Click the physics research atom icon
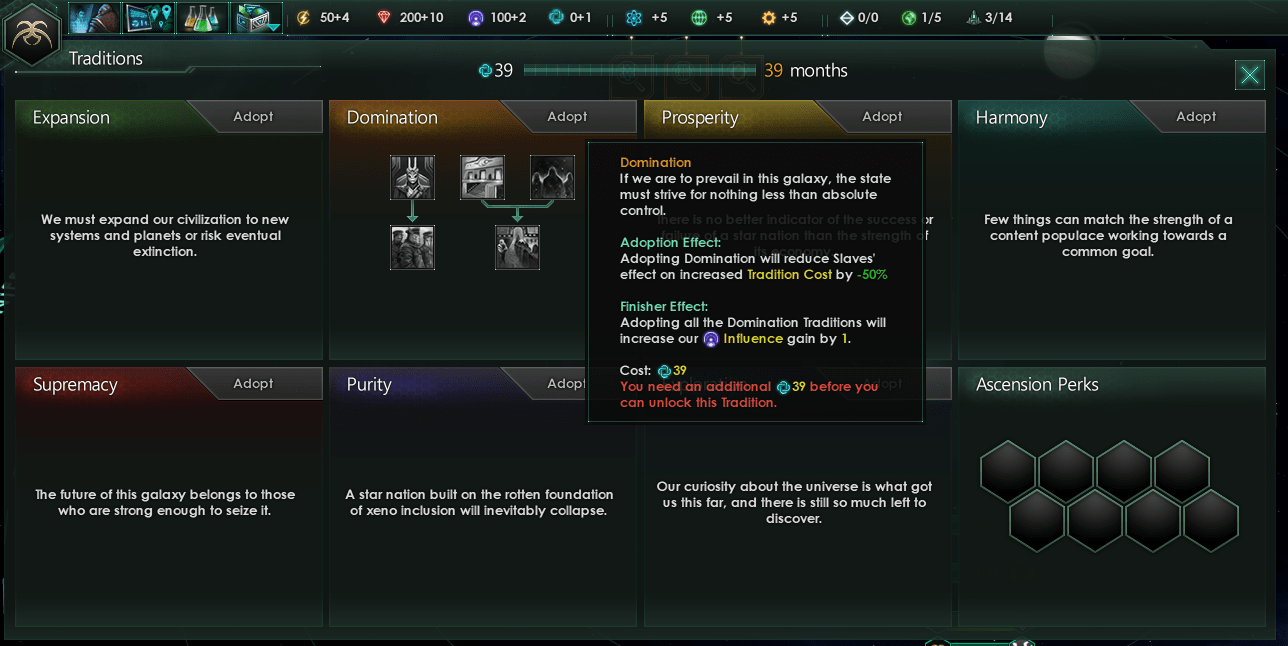Screen dimensions: 1288x646 pyautogui.click(x=633, y=18)
